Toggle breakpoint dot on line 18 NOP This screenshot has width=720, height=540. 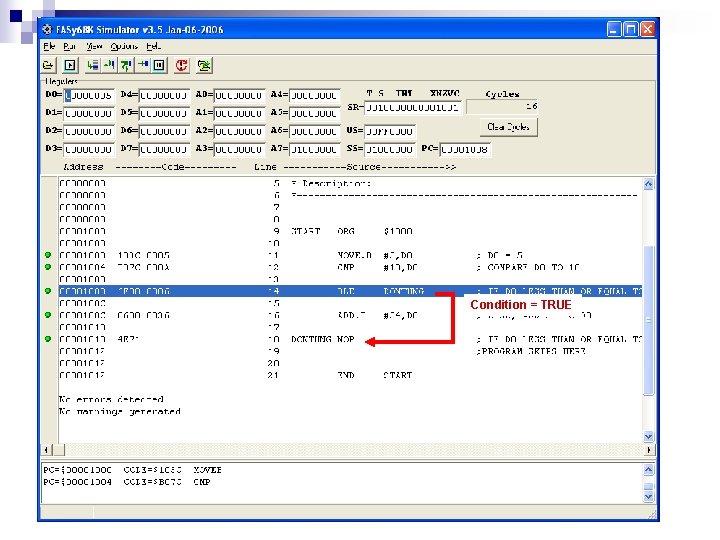coord(48,339)
